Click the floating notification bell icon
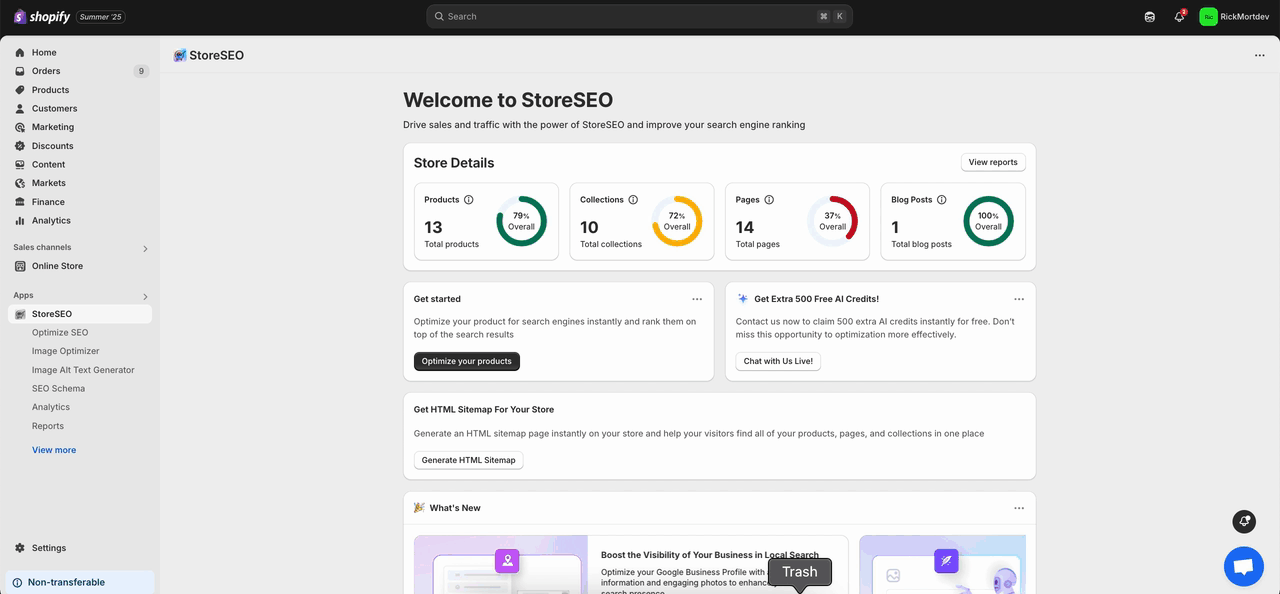Screen dimensions: 1280x594 click(1244, 521)
